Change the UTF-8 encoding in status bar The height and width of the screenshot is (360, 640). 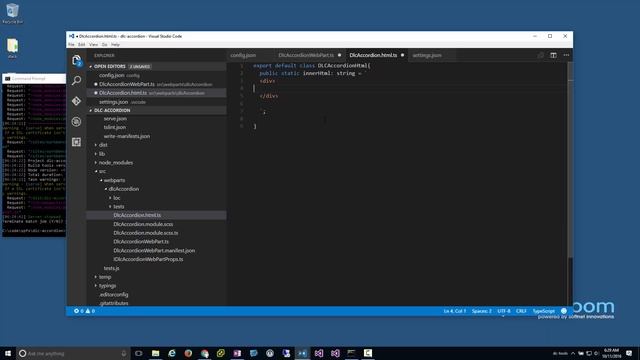pyautogui.click(x=504, y=311)
